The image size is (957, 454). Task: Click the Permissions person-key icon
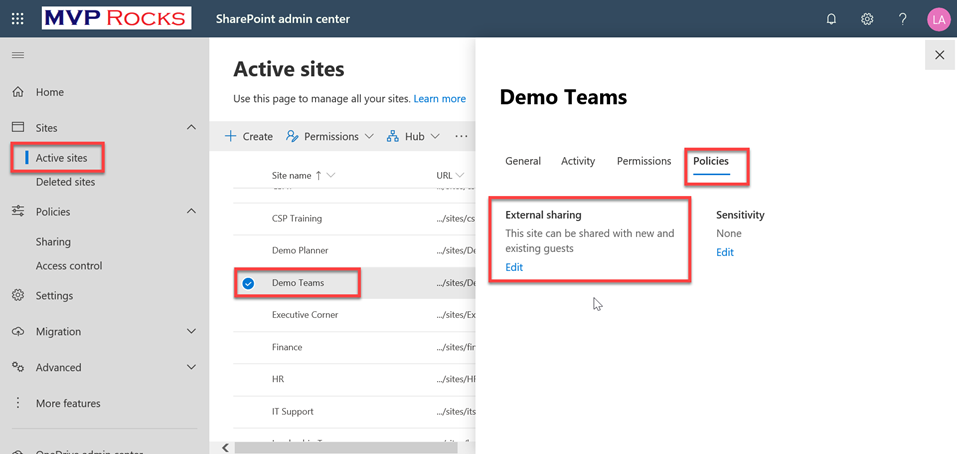click(x=292, y=136)
